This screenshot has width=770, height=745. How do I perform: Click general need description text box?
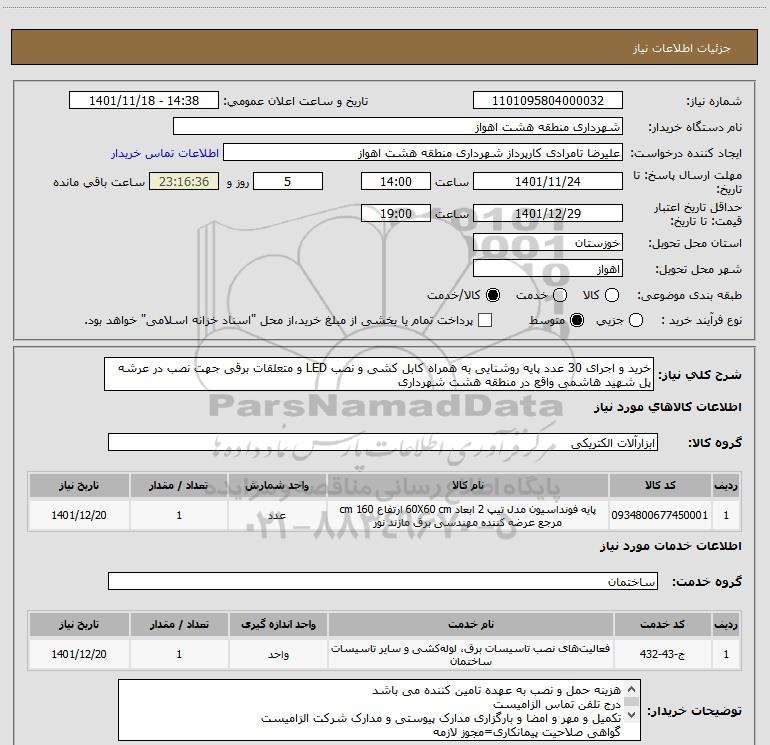[379, 374]
